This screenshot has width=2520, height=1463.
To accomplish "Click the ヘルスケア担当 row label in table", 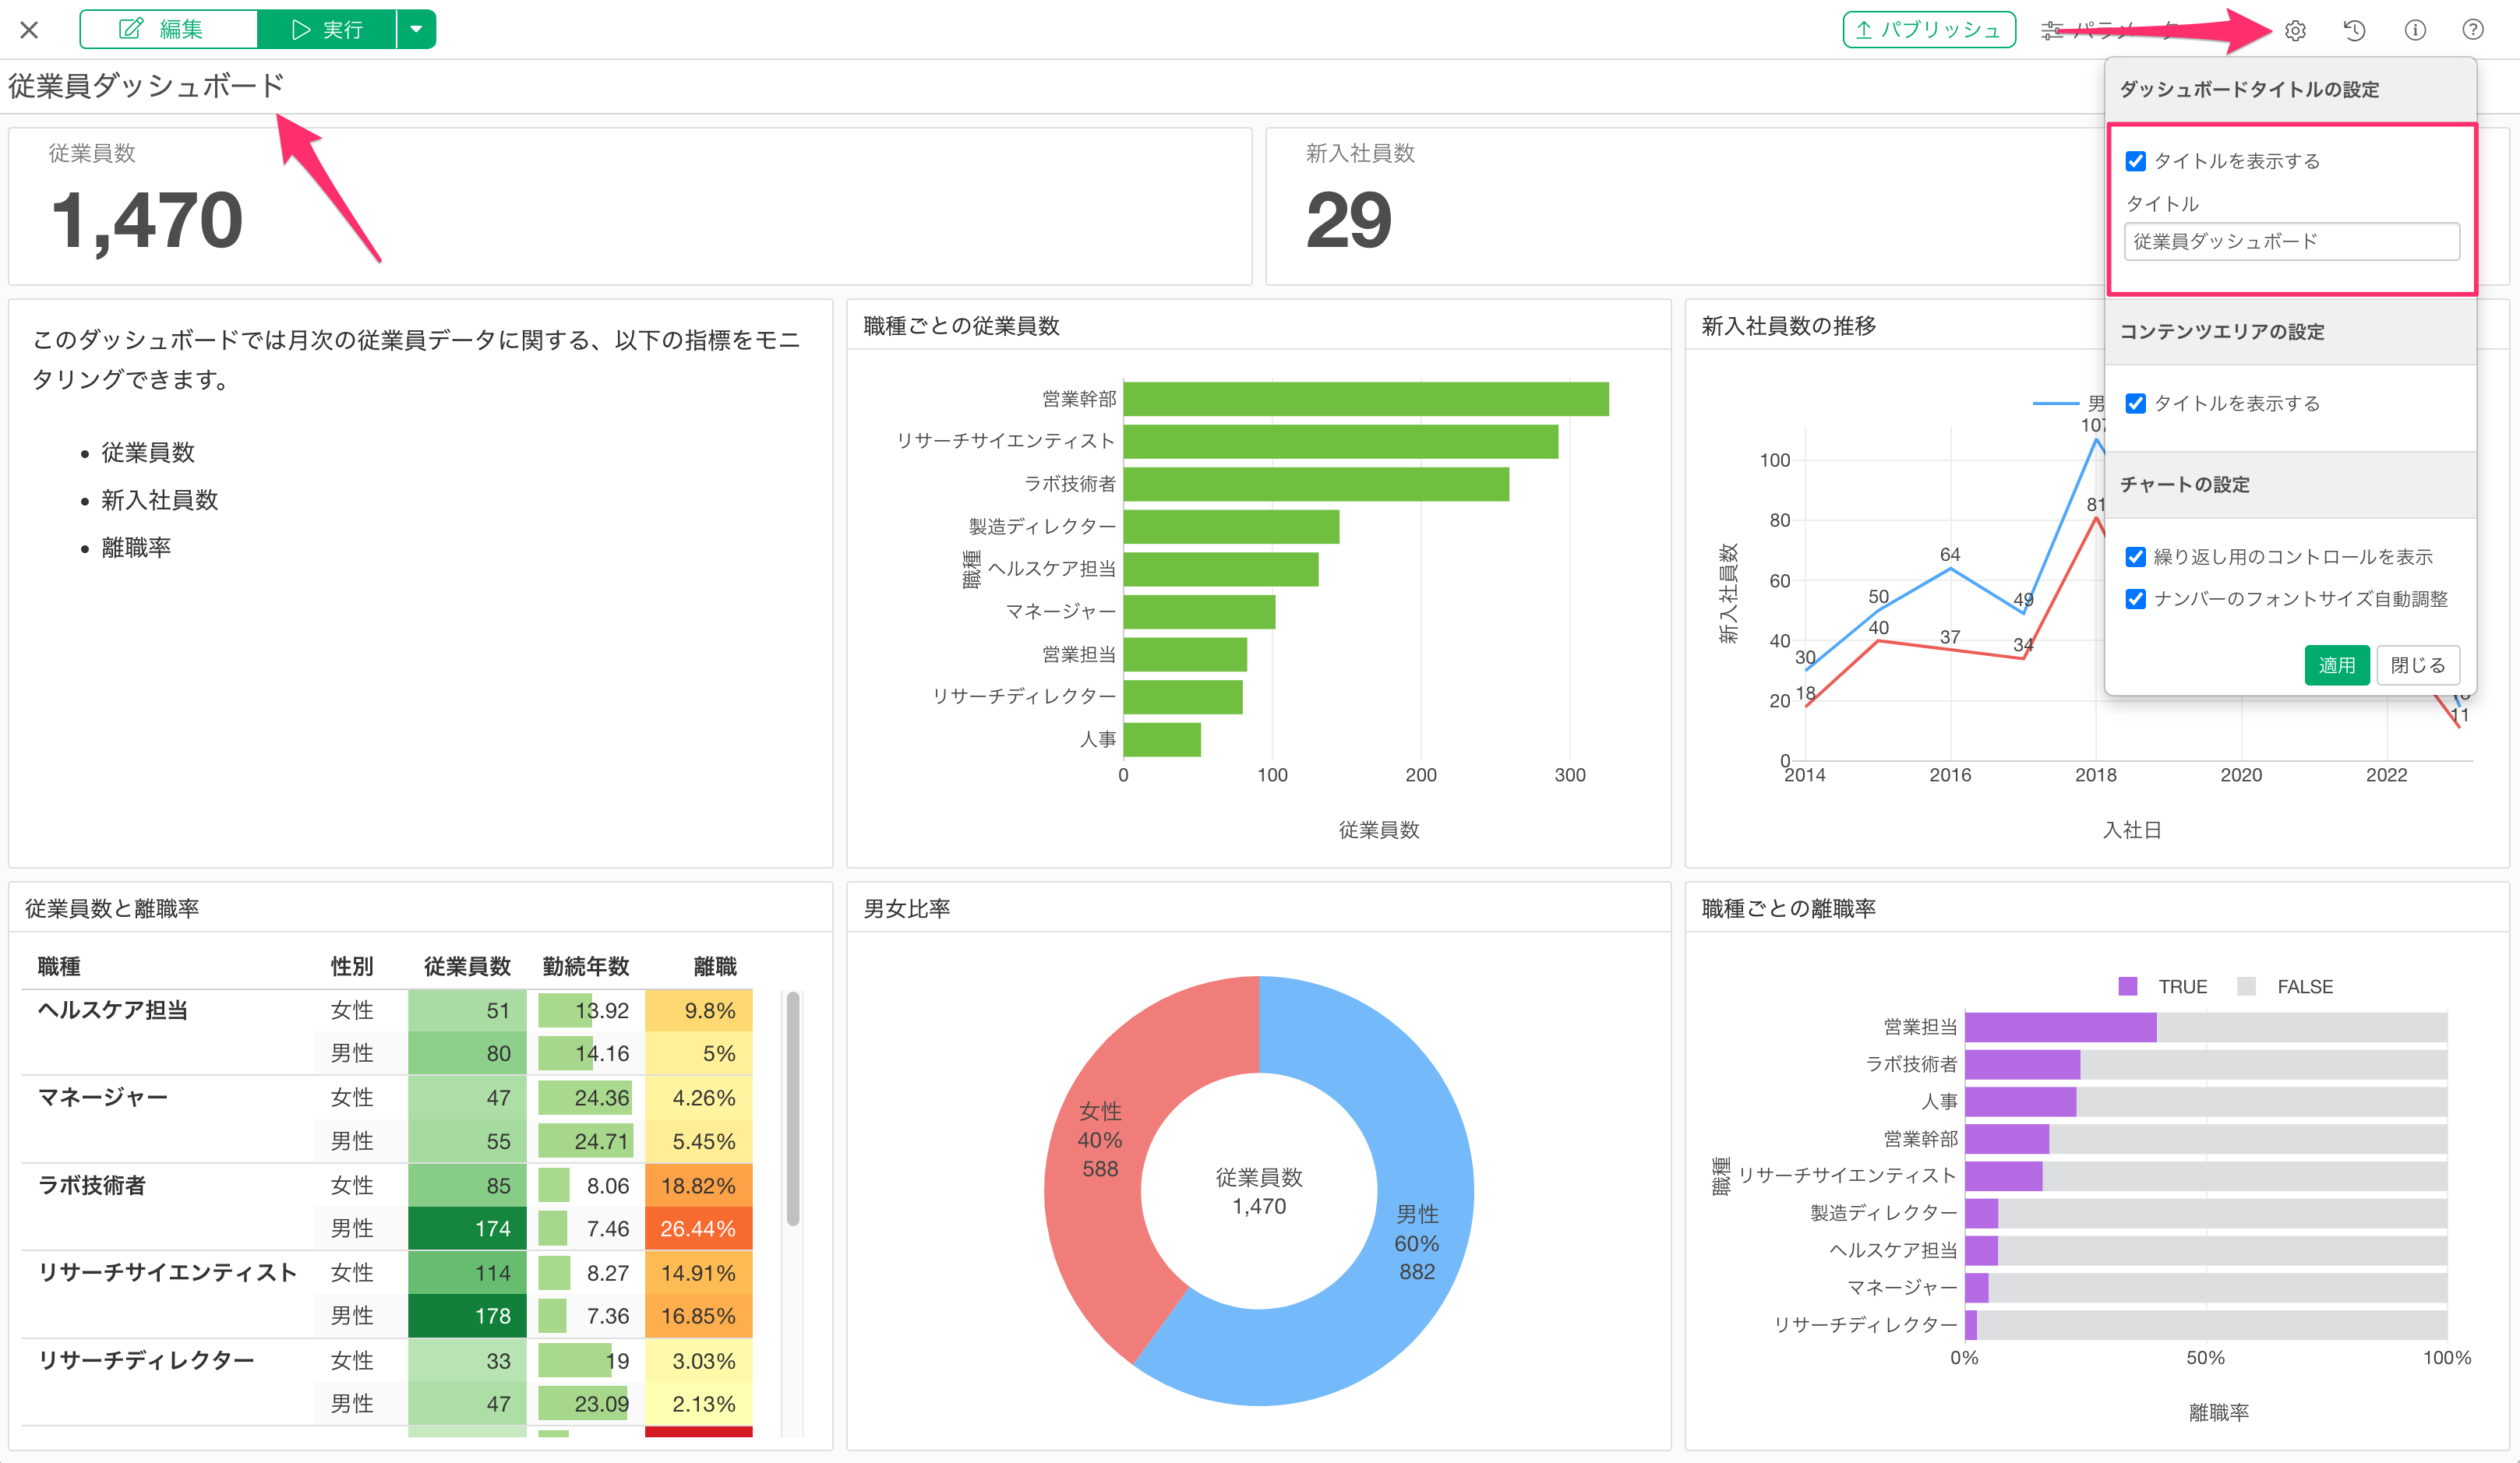I will pos(113,1010).
